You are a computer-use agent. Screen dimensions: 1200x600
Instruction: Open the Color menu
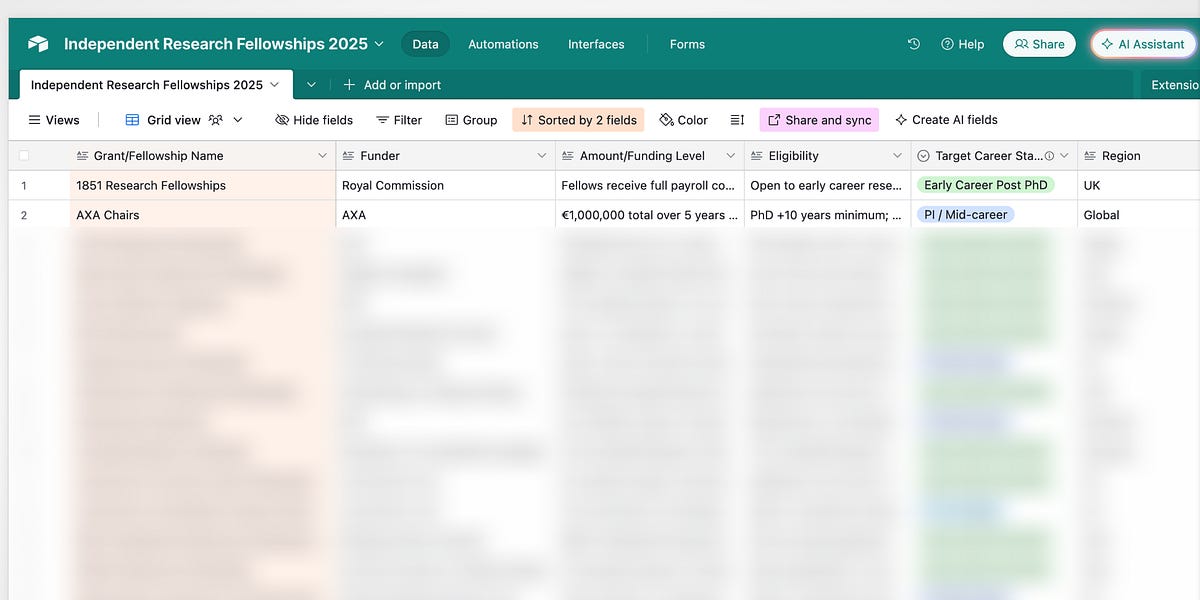click(x=684, y=120)
